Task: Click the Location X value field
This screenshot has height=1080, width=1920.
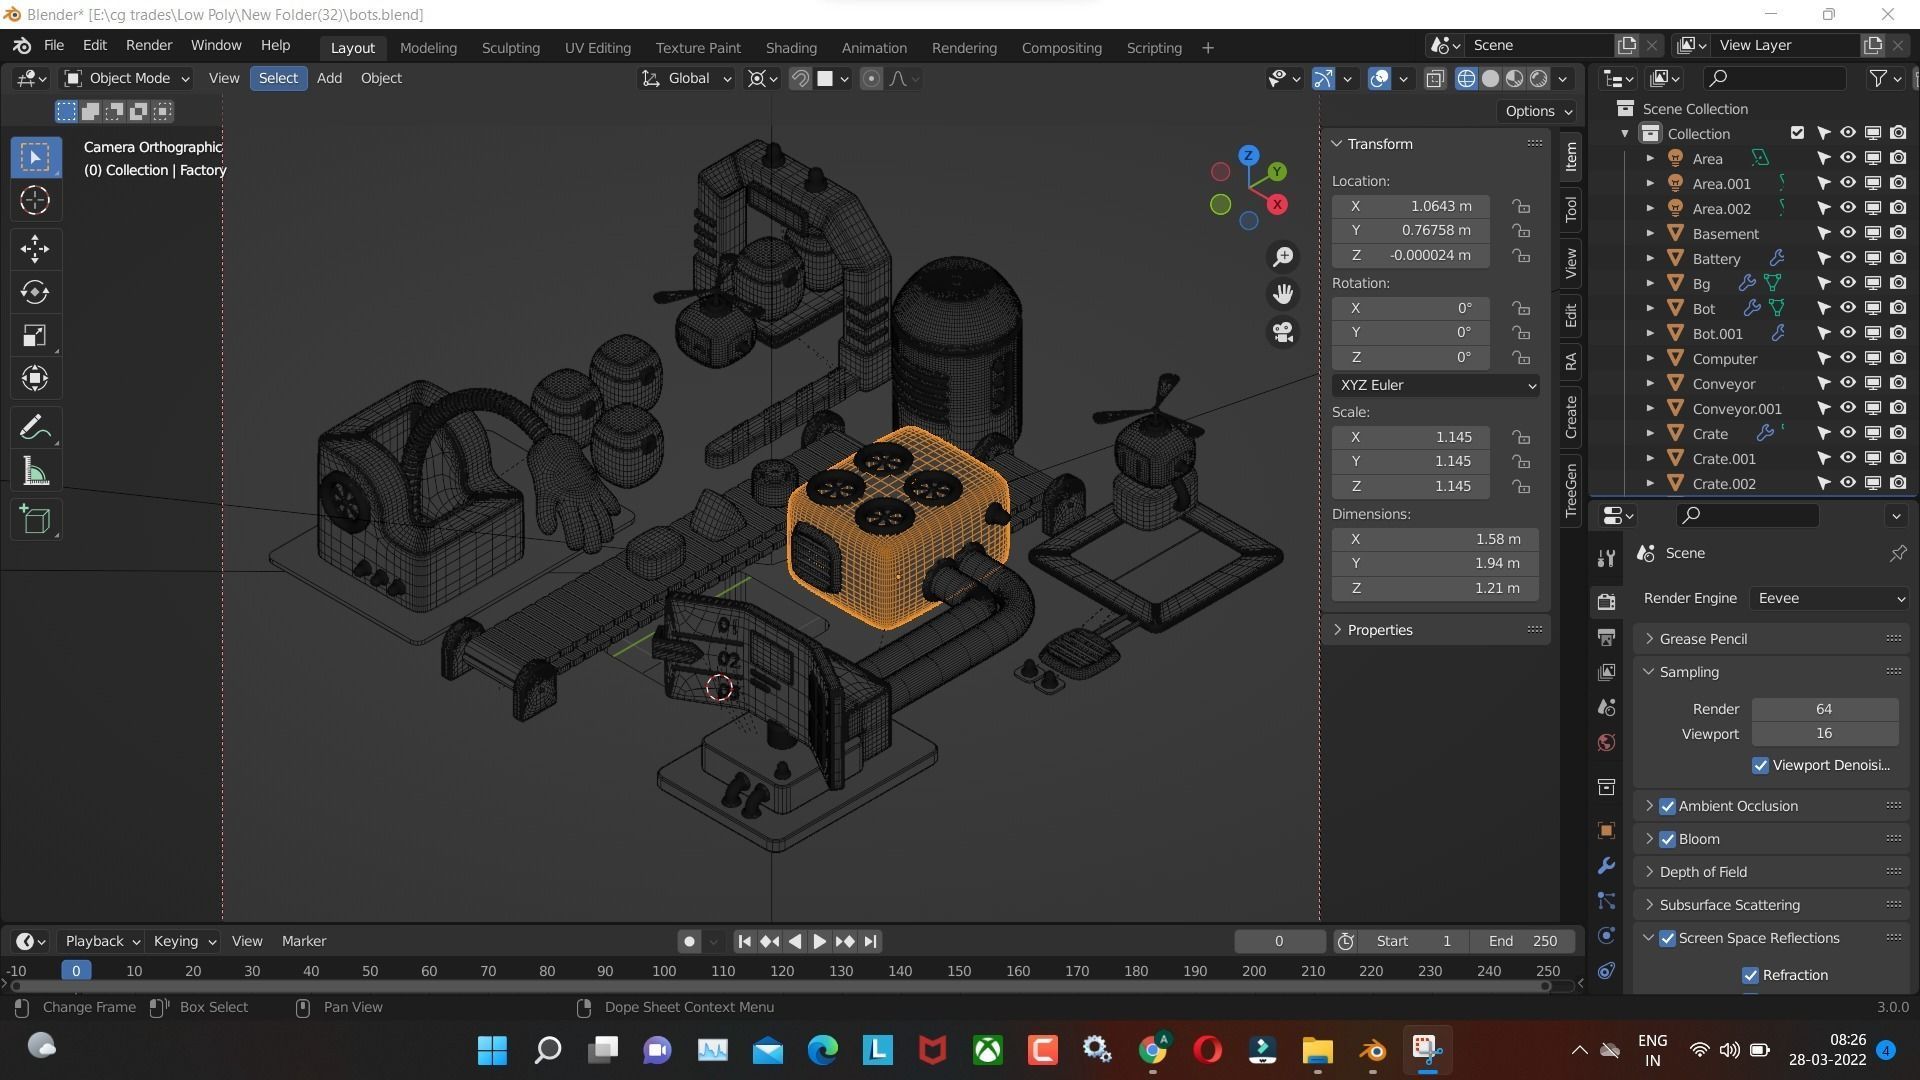Action: click(1411, 206)
